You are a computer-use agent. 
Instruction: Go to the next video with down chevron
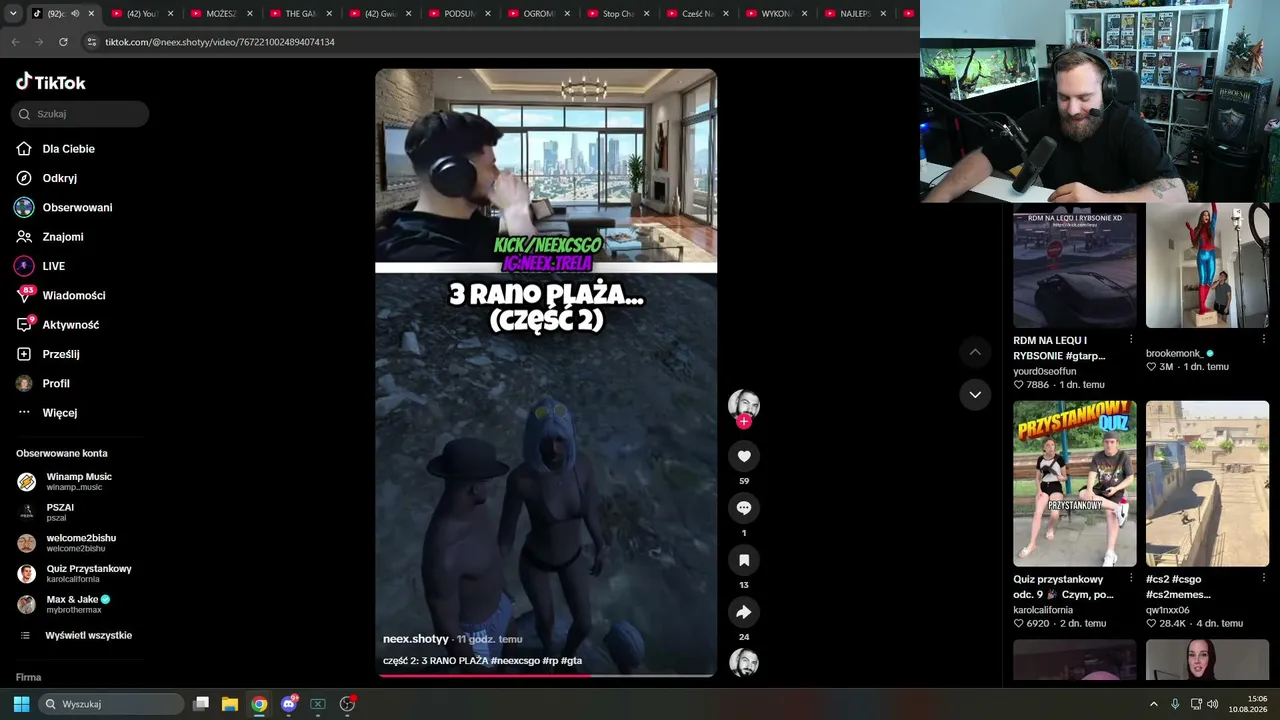(x=975, y=395)
